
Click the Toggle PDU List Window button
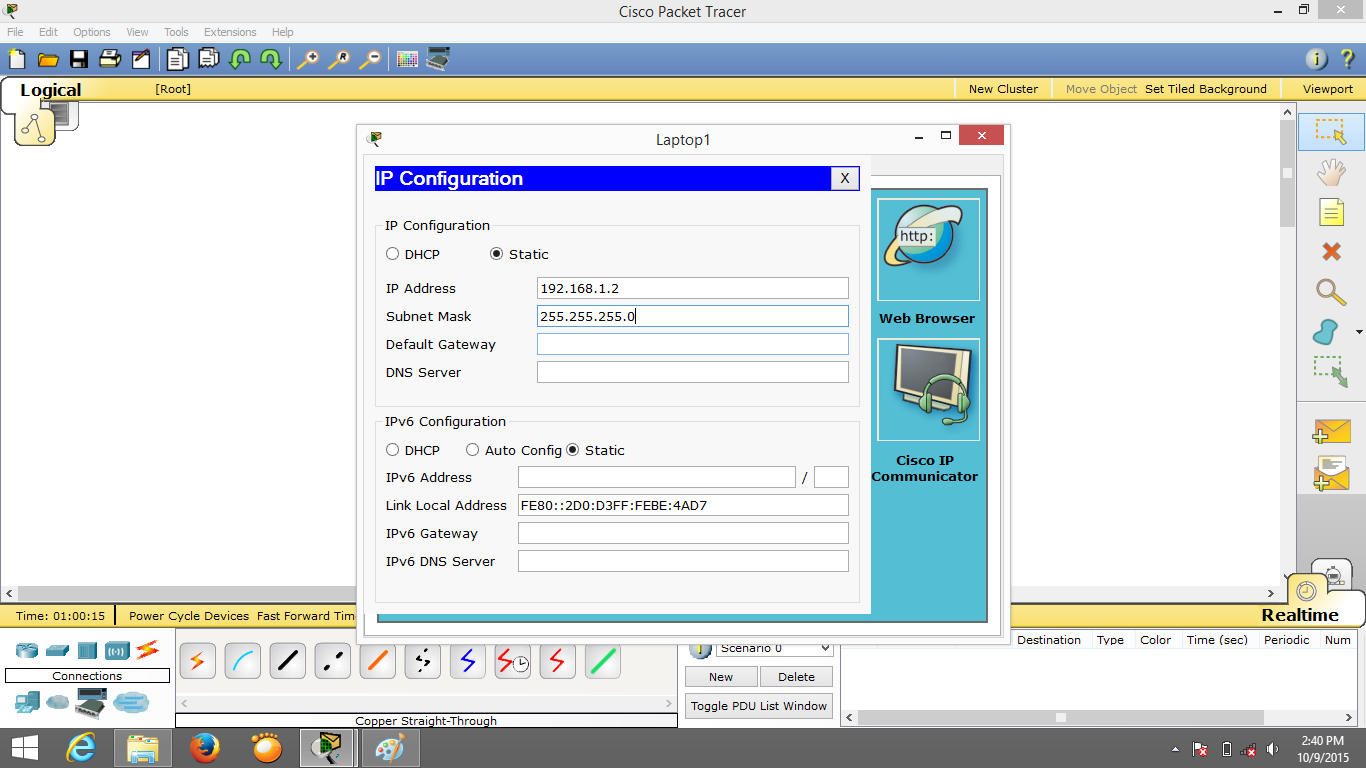click(757, 705)
